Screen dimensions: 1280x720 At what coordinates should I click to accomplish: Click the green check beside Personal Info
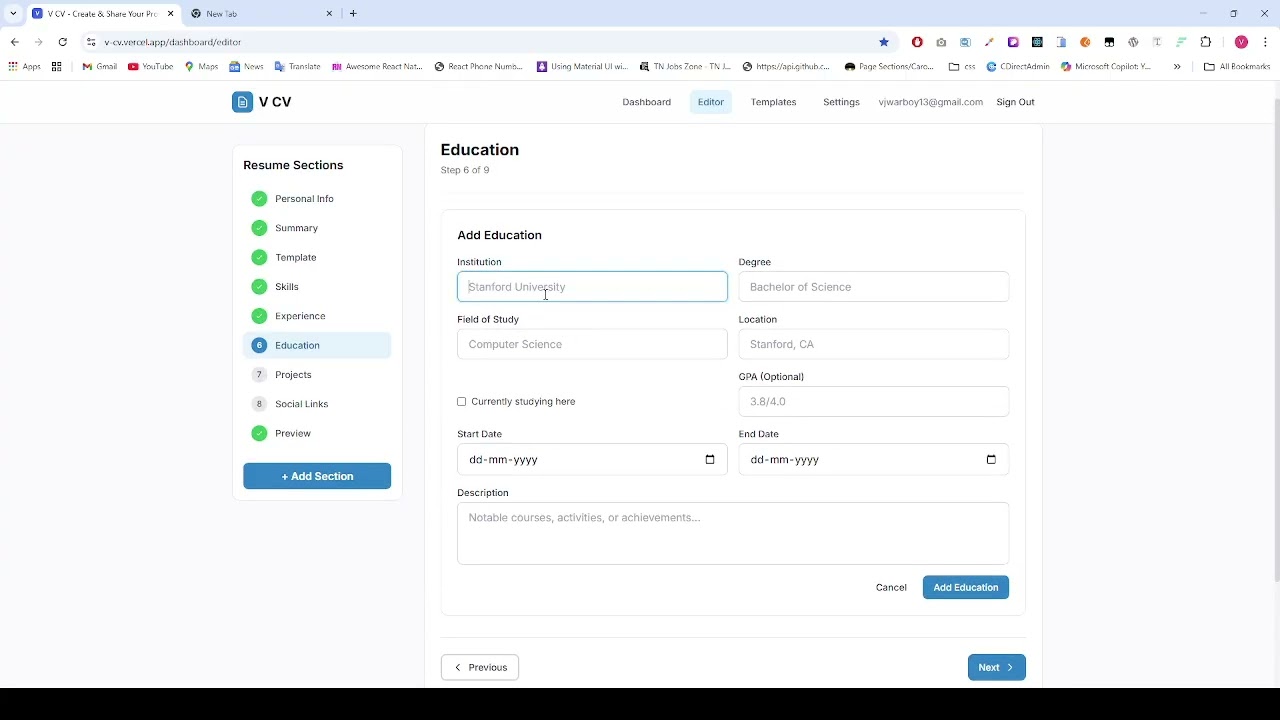[x=259, y=199]
